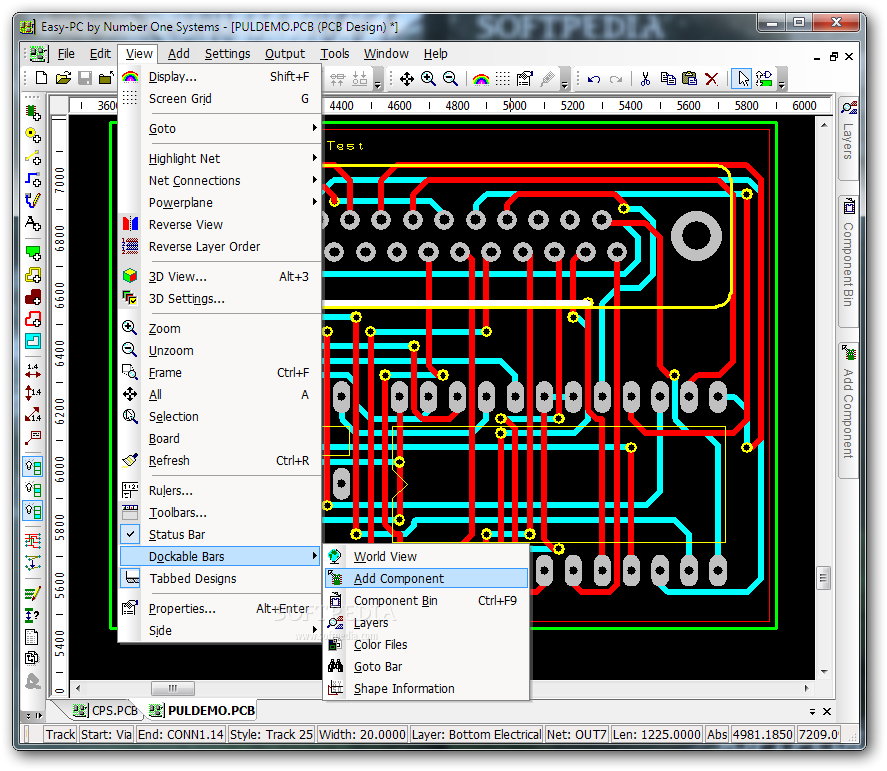887x771 pixels.
Task: Activate the Select mode arrow cursor icon
Action: pyautogui.click(x=742, y=79)
